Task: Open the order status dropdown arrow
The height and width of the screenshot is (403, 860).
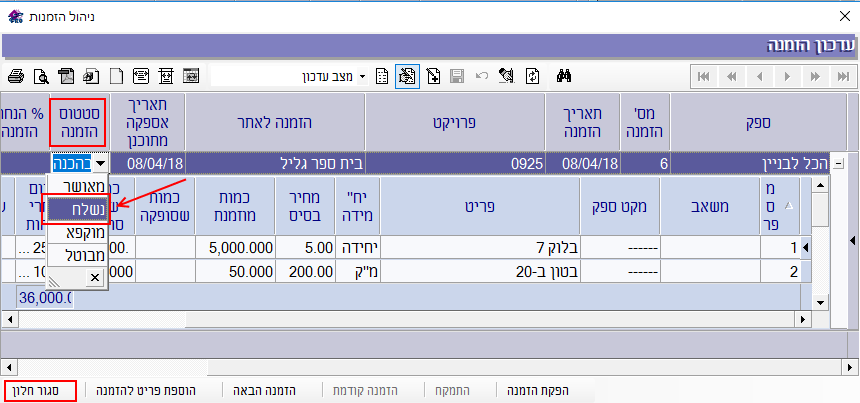Action: point(100,163)
